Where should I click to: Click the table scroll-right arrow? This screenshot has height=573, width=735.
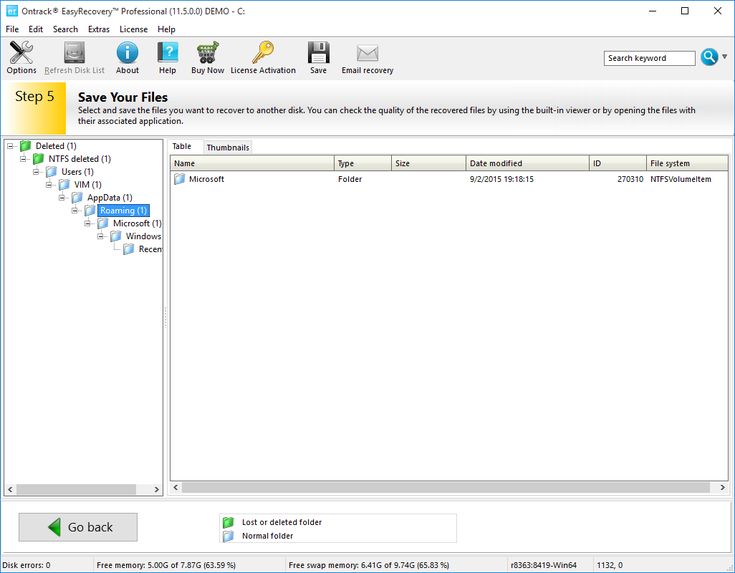click(x=722, y=488)
